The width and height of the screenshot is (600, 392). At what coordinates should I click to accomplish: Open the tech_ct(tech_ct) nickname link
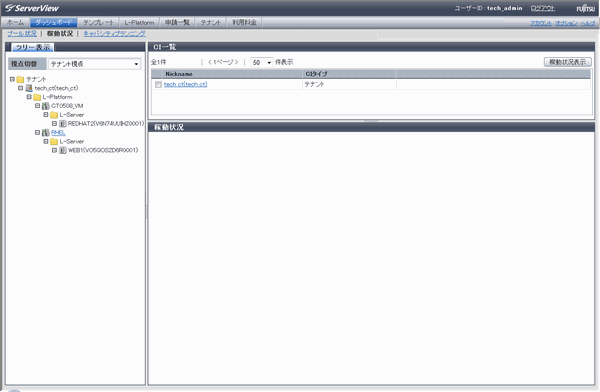[185, 84]
